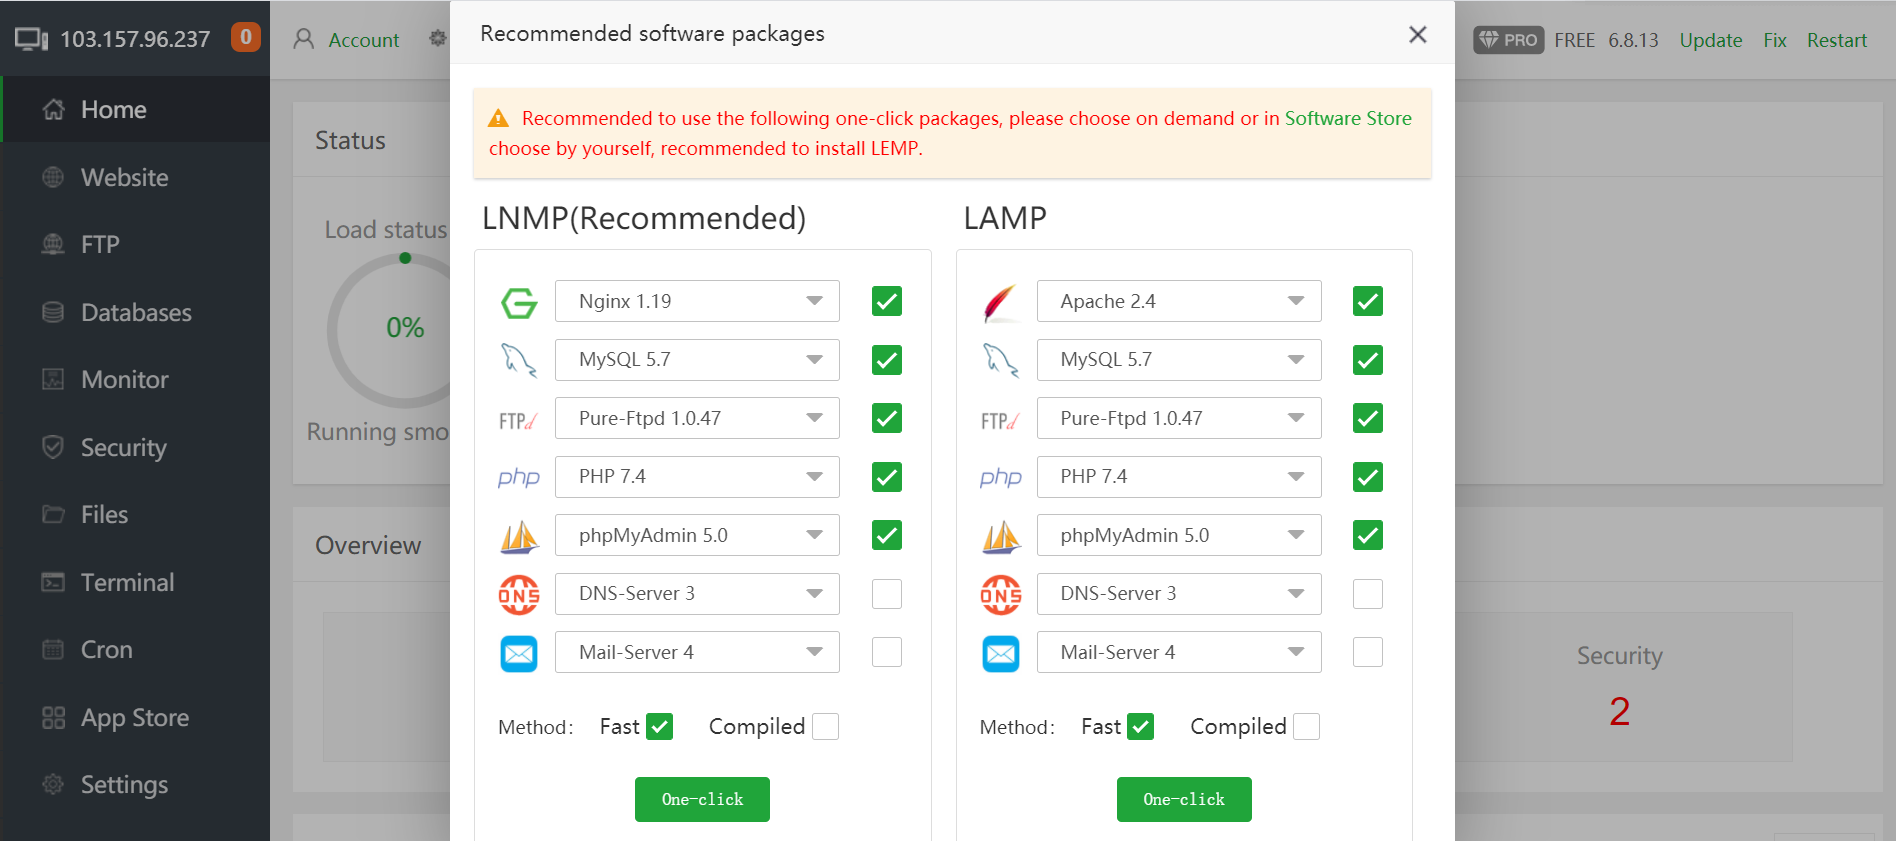Click the Restart link
Image resolution: width=1896 pixels, height=841 pixels.
click(1837, 40)
